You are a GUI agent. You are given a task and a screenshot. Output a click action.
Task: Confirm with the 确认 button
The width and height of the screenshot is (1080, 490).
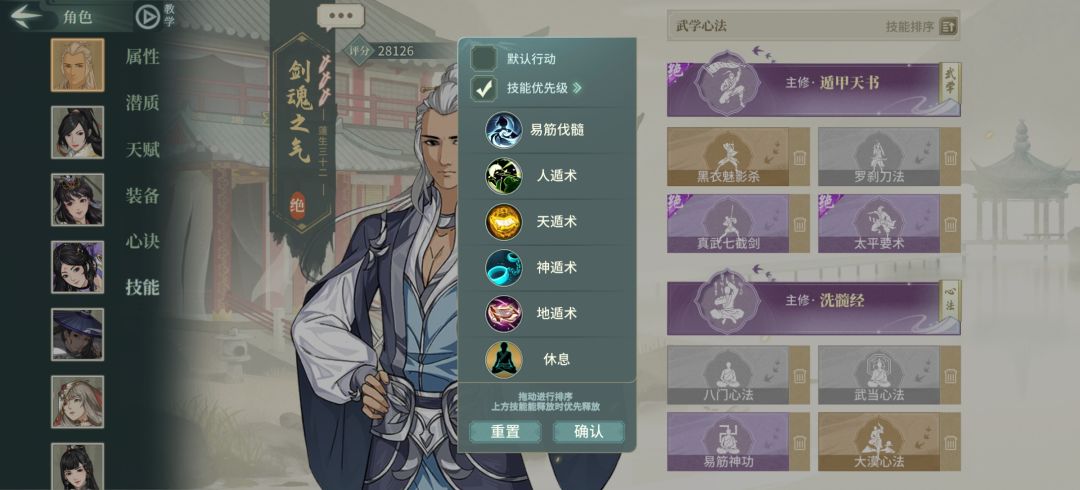click(589, 431)
